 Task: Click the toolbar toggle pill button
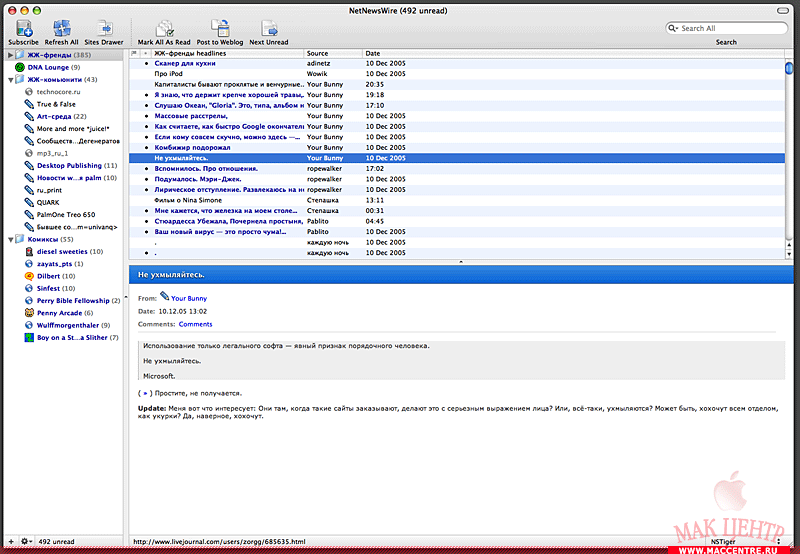point(783,10)
